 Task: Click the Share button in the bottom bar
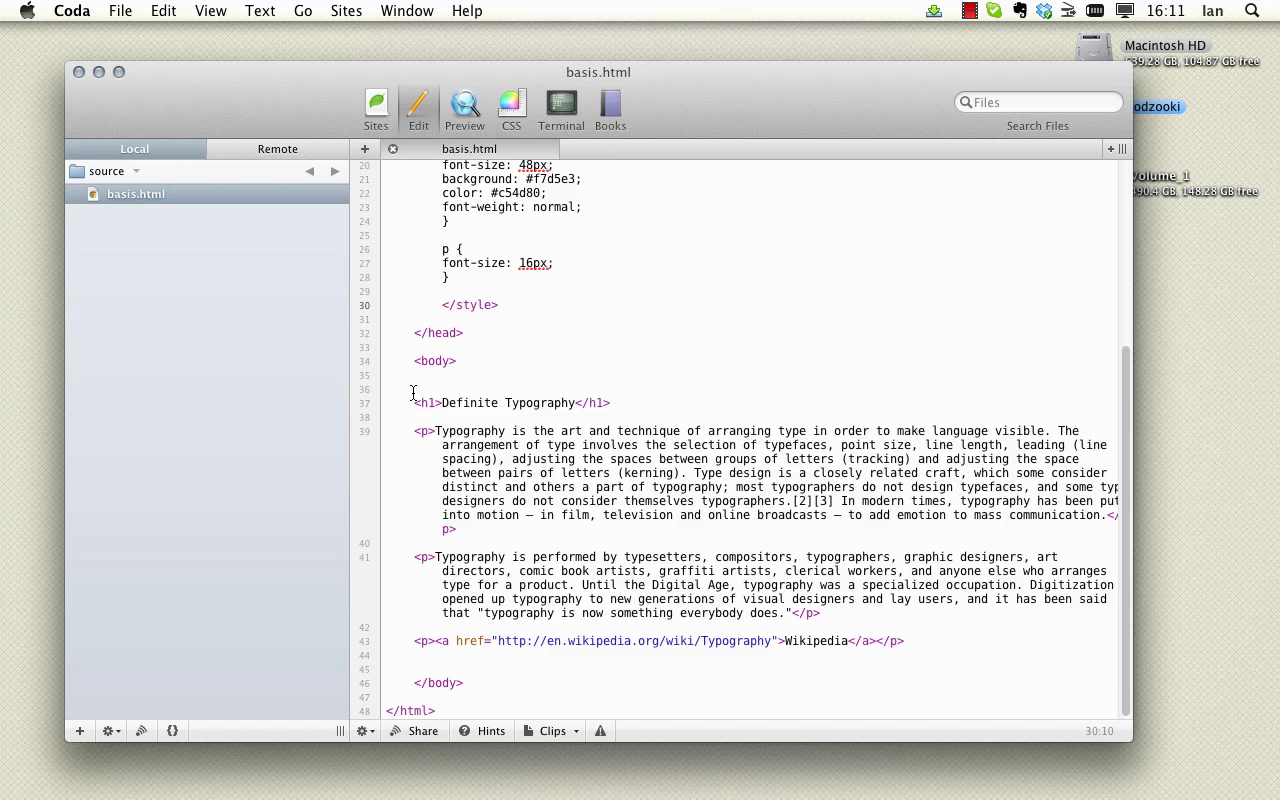click(414, 731)
